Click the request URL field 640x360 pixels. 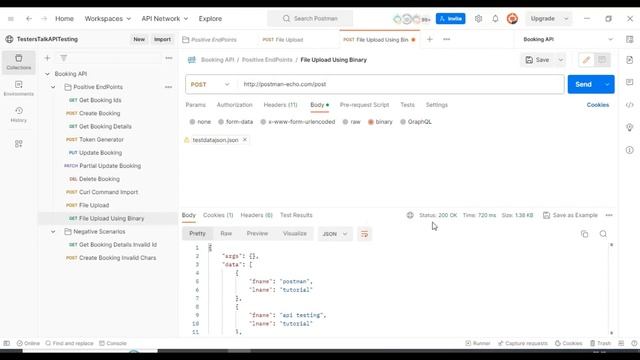pyautogui.click(x=401, y=84)
